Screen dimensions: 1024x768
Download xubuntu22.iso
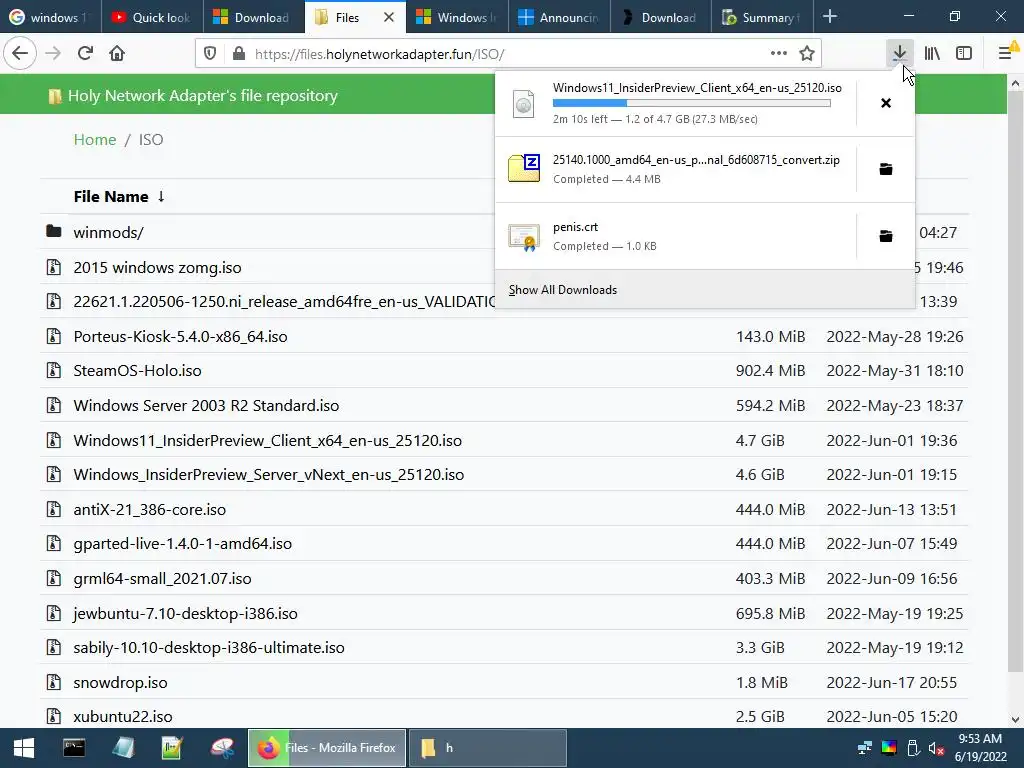(x=123, y=716)
